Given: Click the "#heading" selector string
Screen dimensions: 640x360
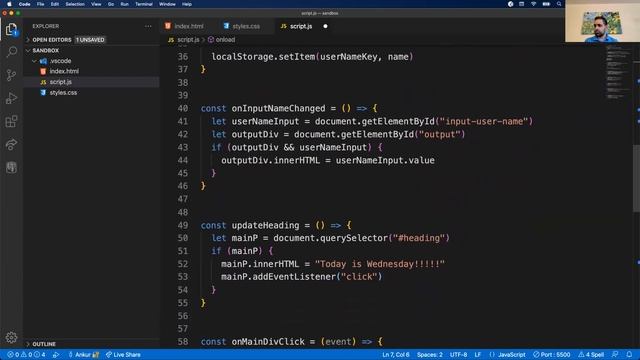Looking at the screenshot, I should [419, 238].
